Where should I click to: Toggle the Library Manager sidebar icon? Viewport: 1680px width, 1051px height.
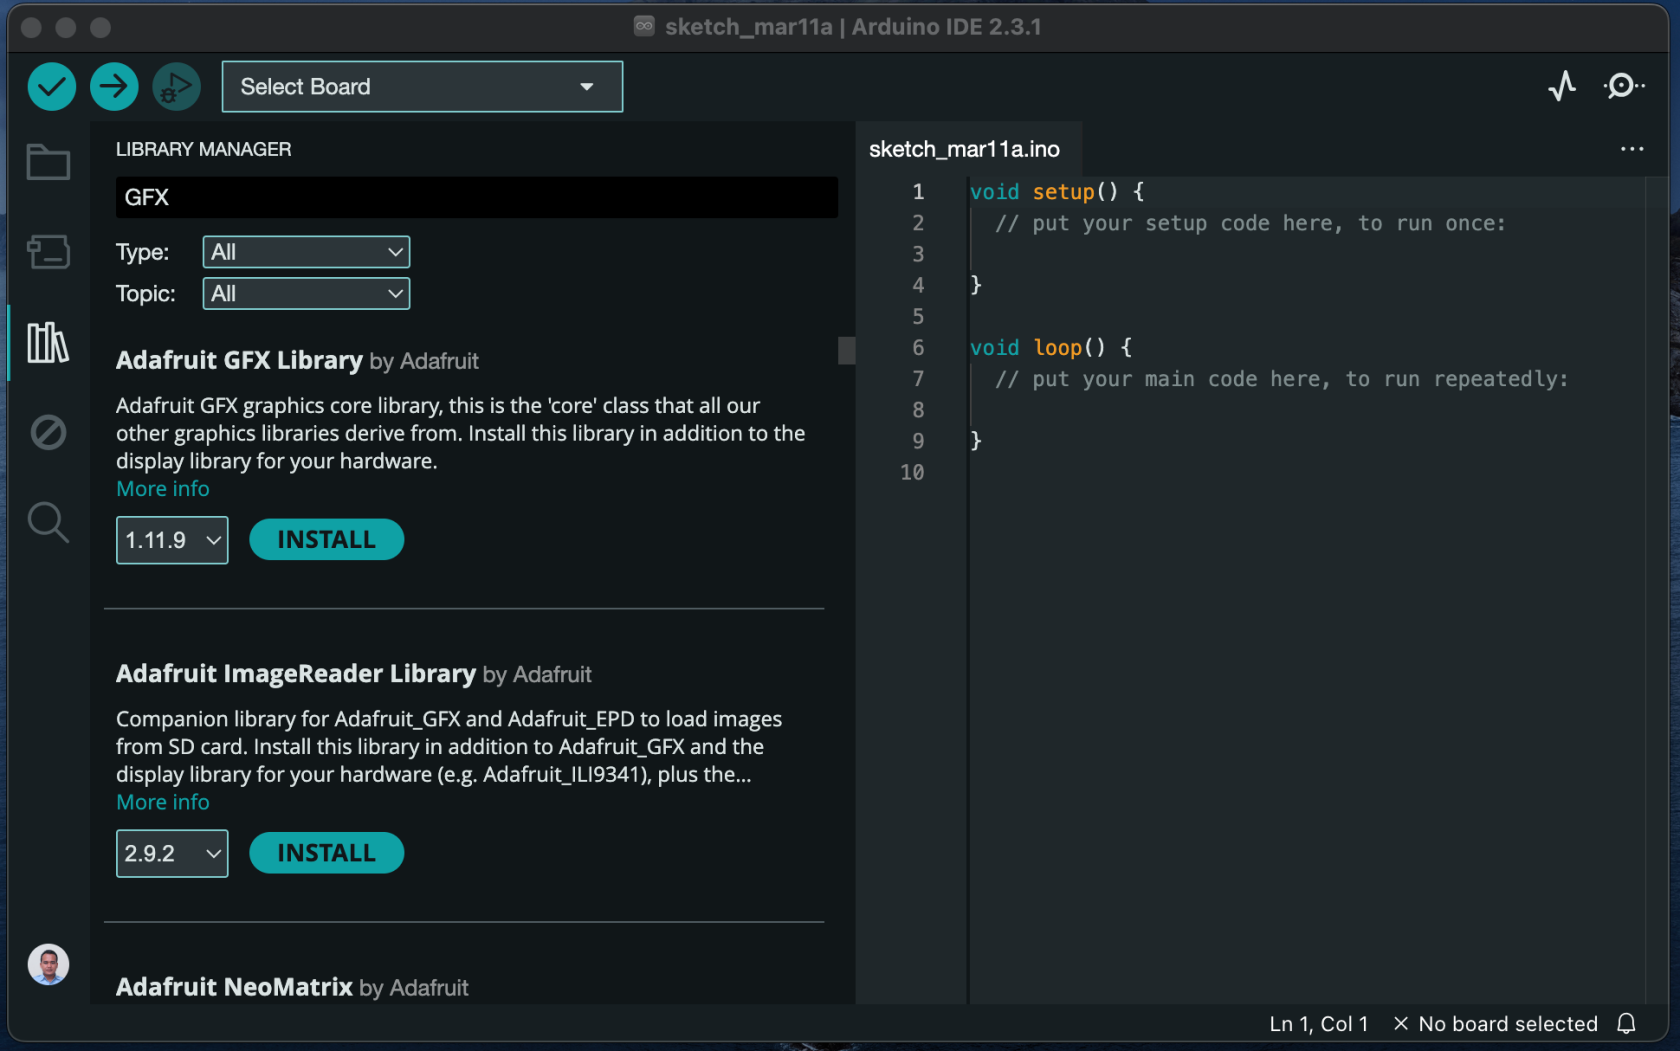click(48, 343)
